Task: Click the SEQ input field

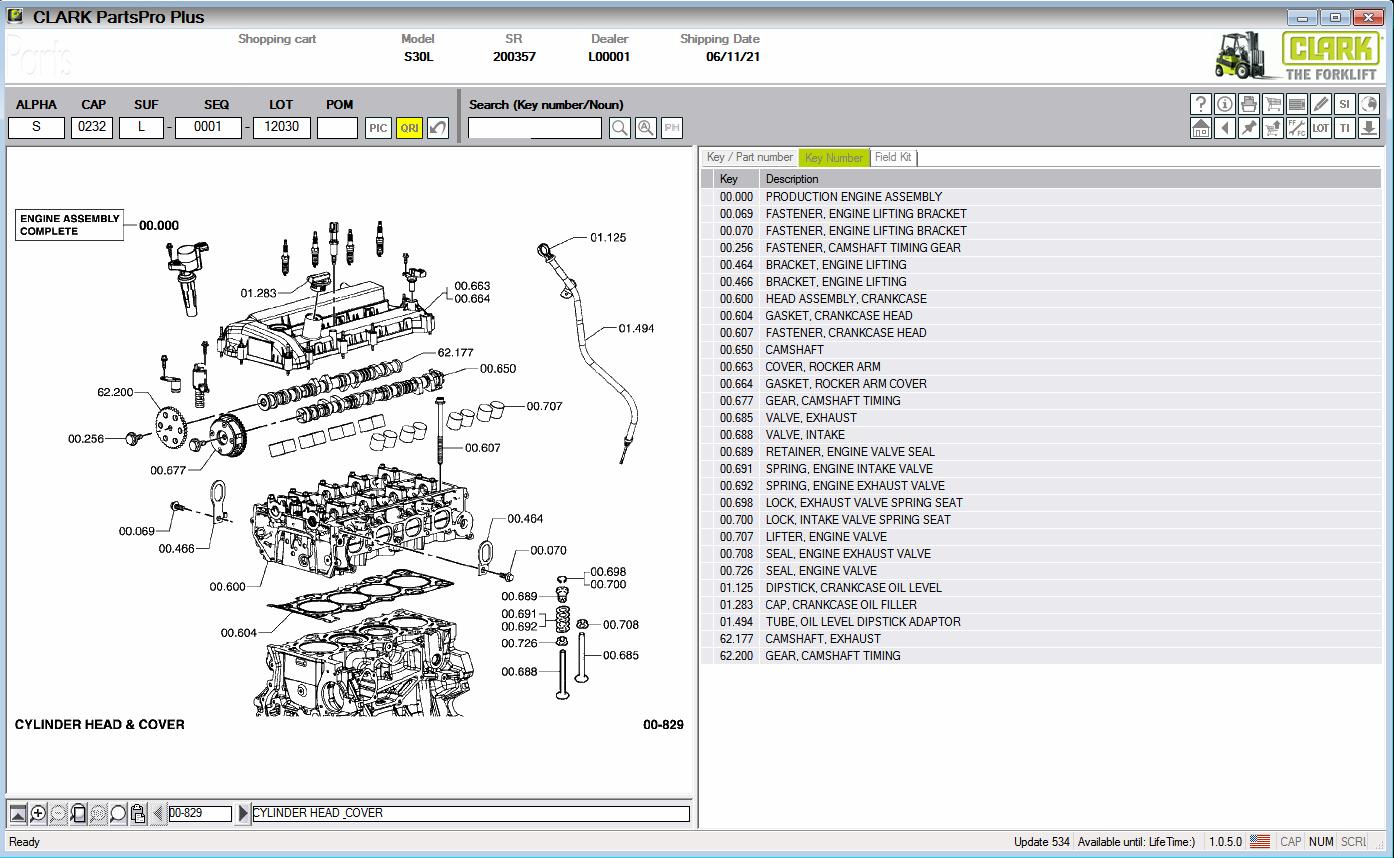Action: (x=208, y=127)
